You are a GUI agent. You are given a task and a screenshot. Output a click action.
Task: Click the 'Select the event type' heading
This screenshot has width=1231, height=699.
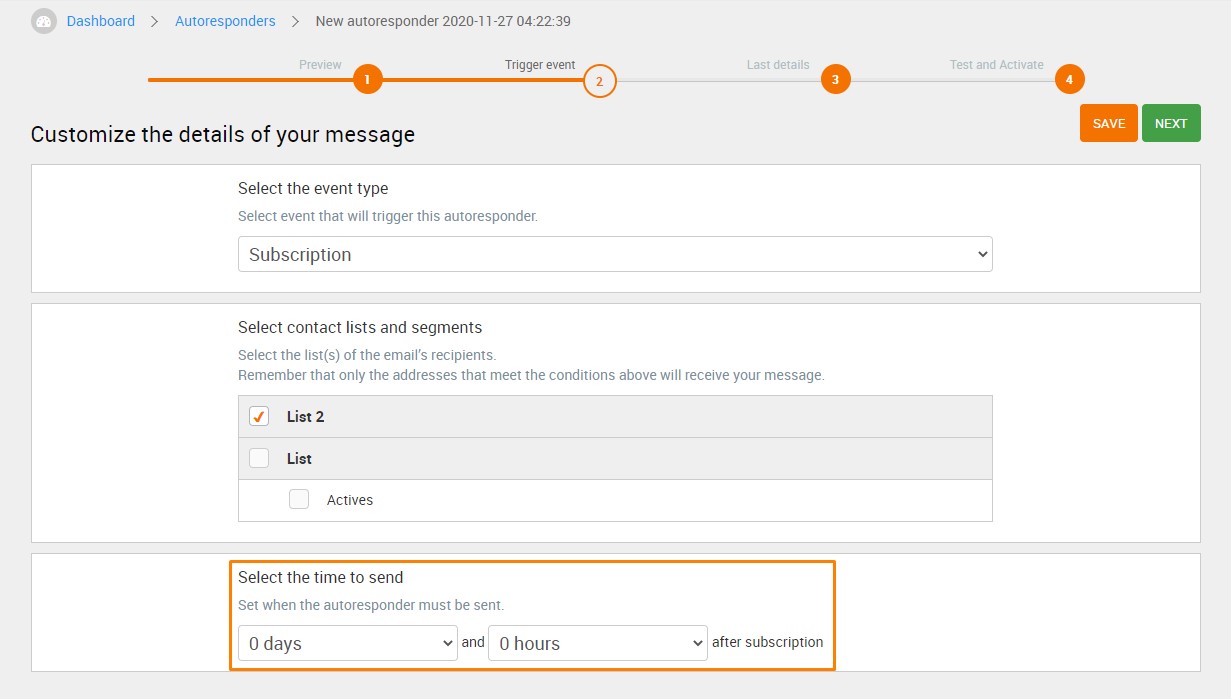tap(313, 188)
